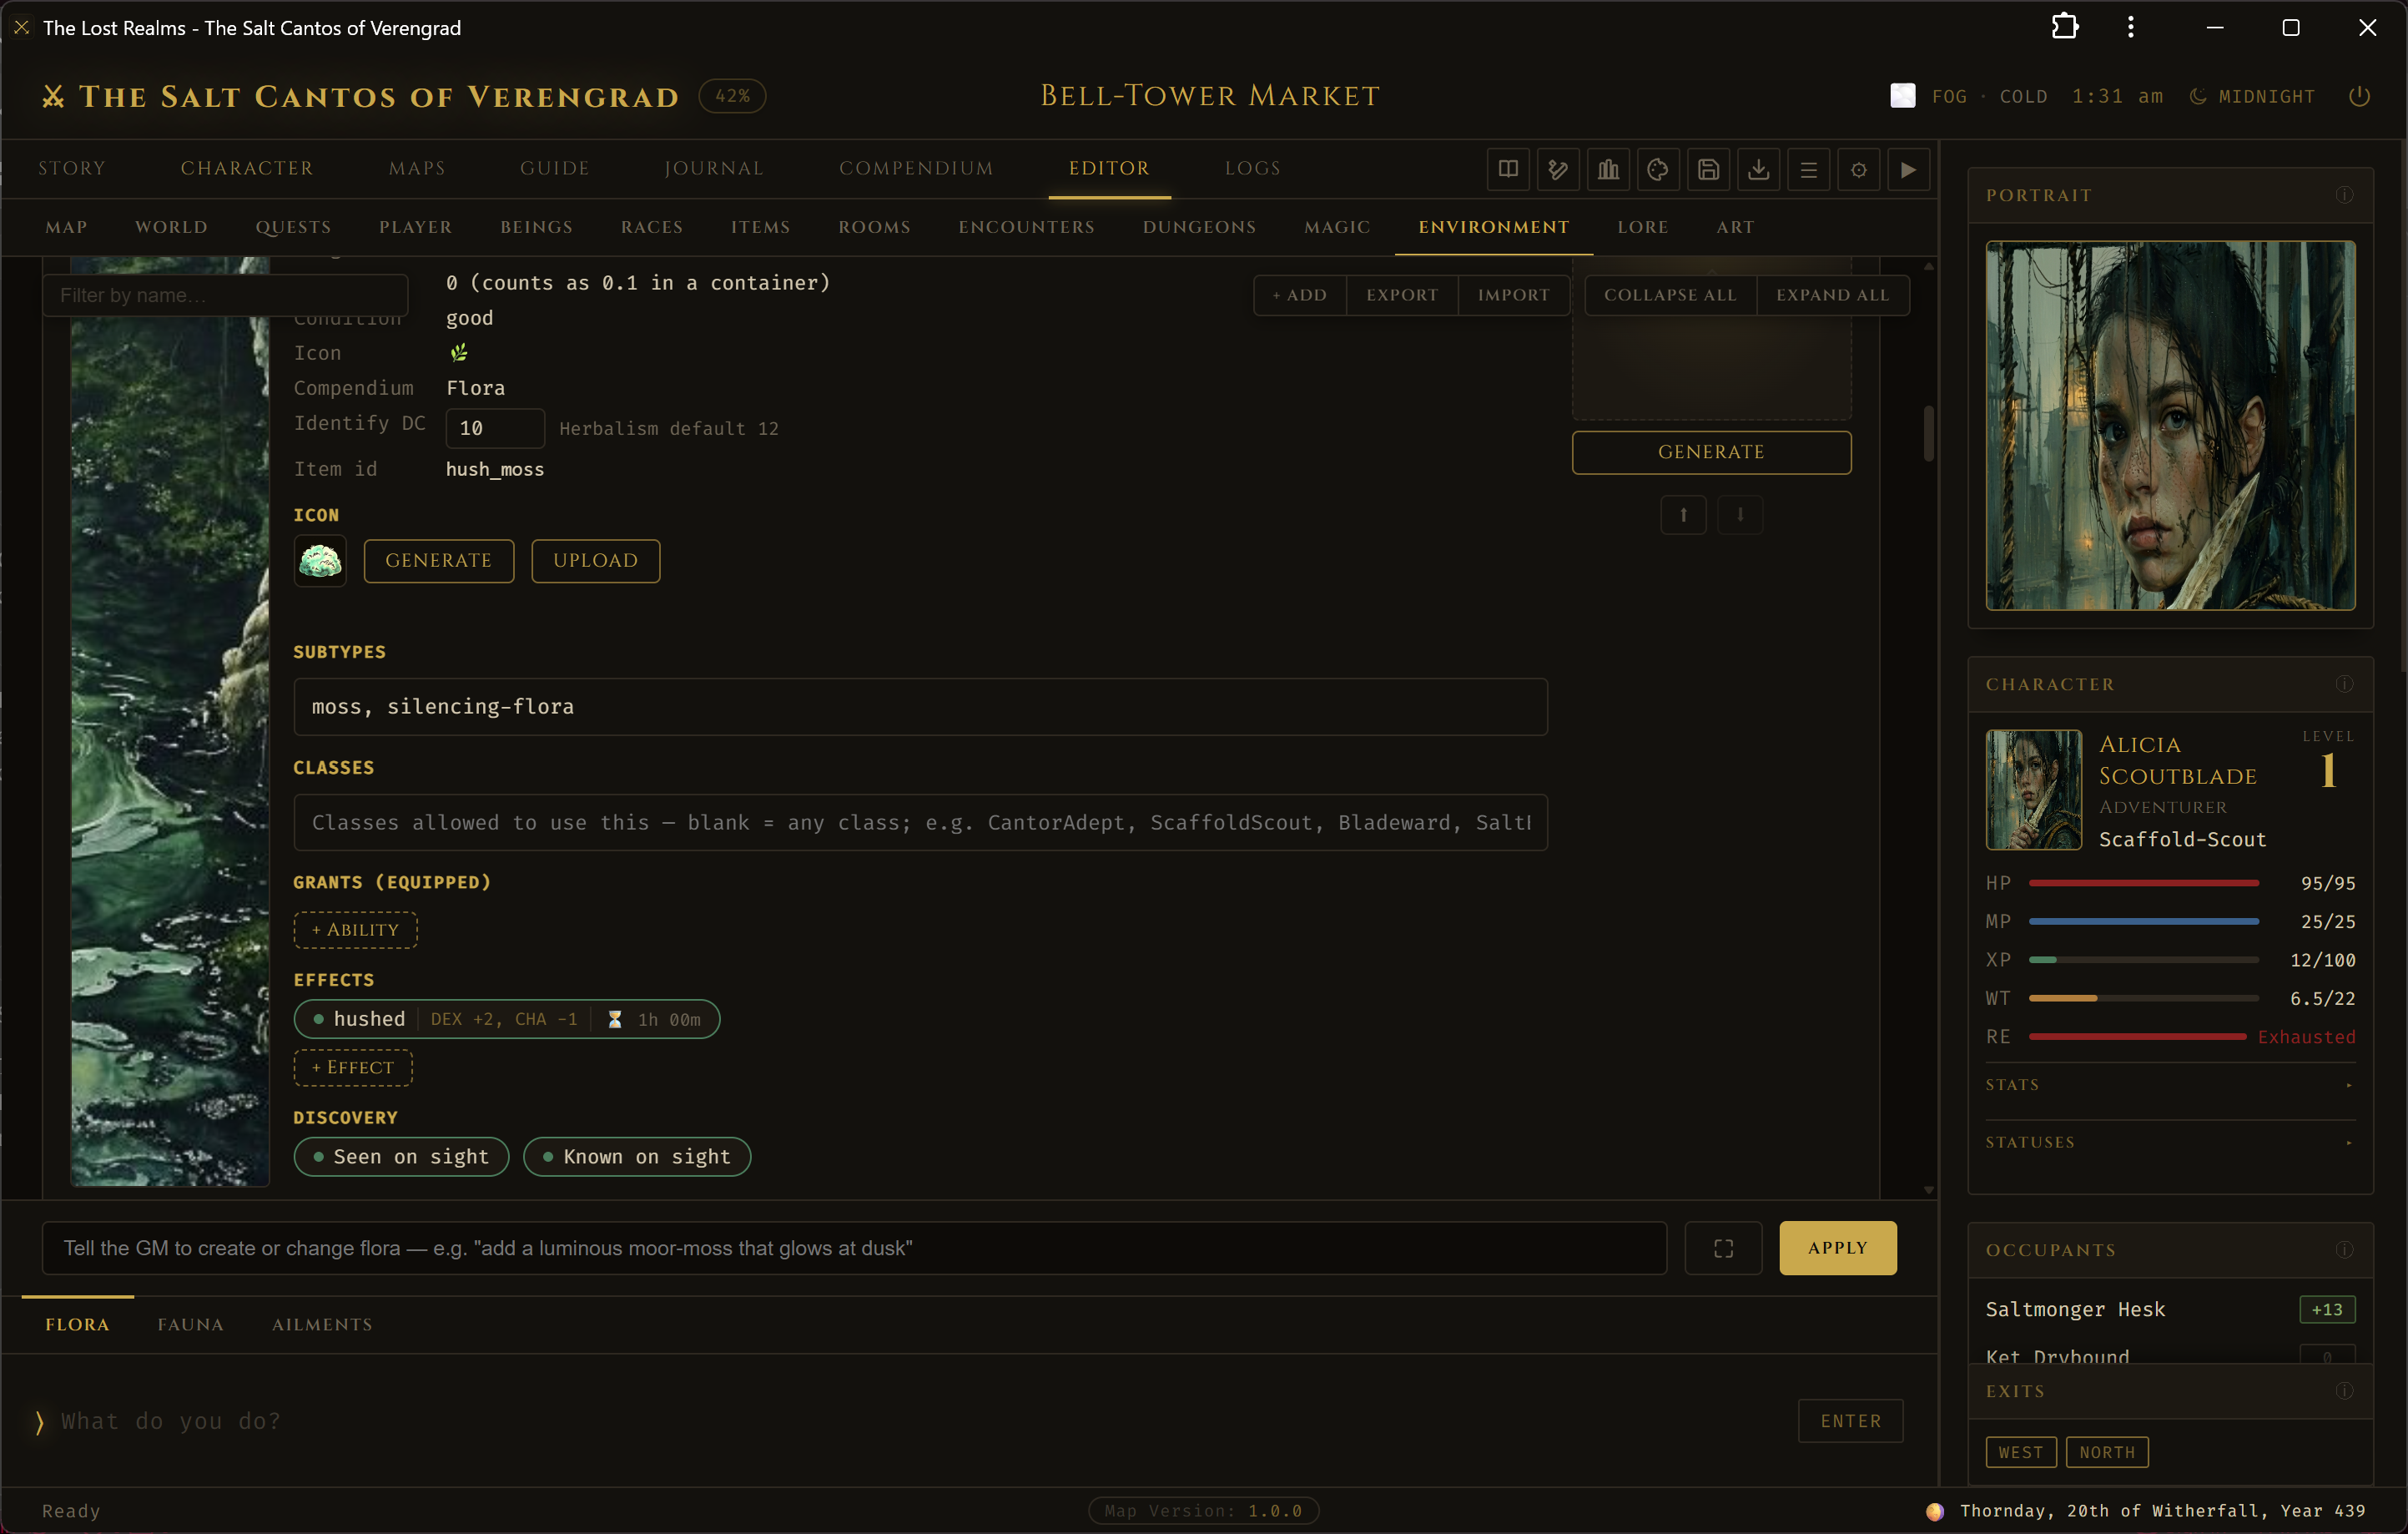Click the fog weather icon

coord(1902,96)
